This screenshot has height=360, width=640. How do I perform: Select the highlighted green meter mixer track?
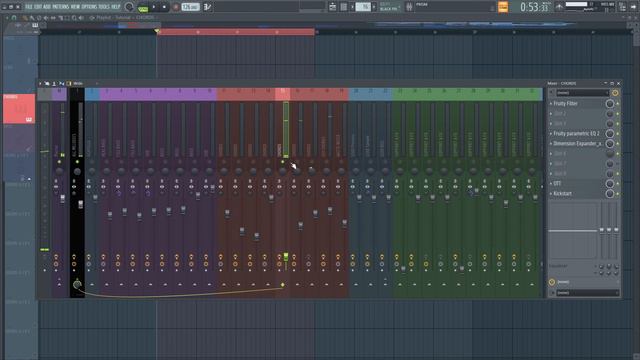(x=286, y=129)
